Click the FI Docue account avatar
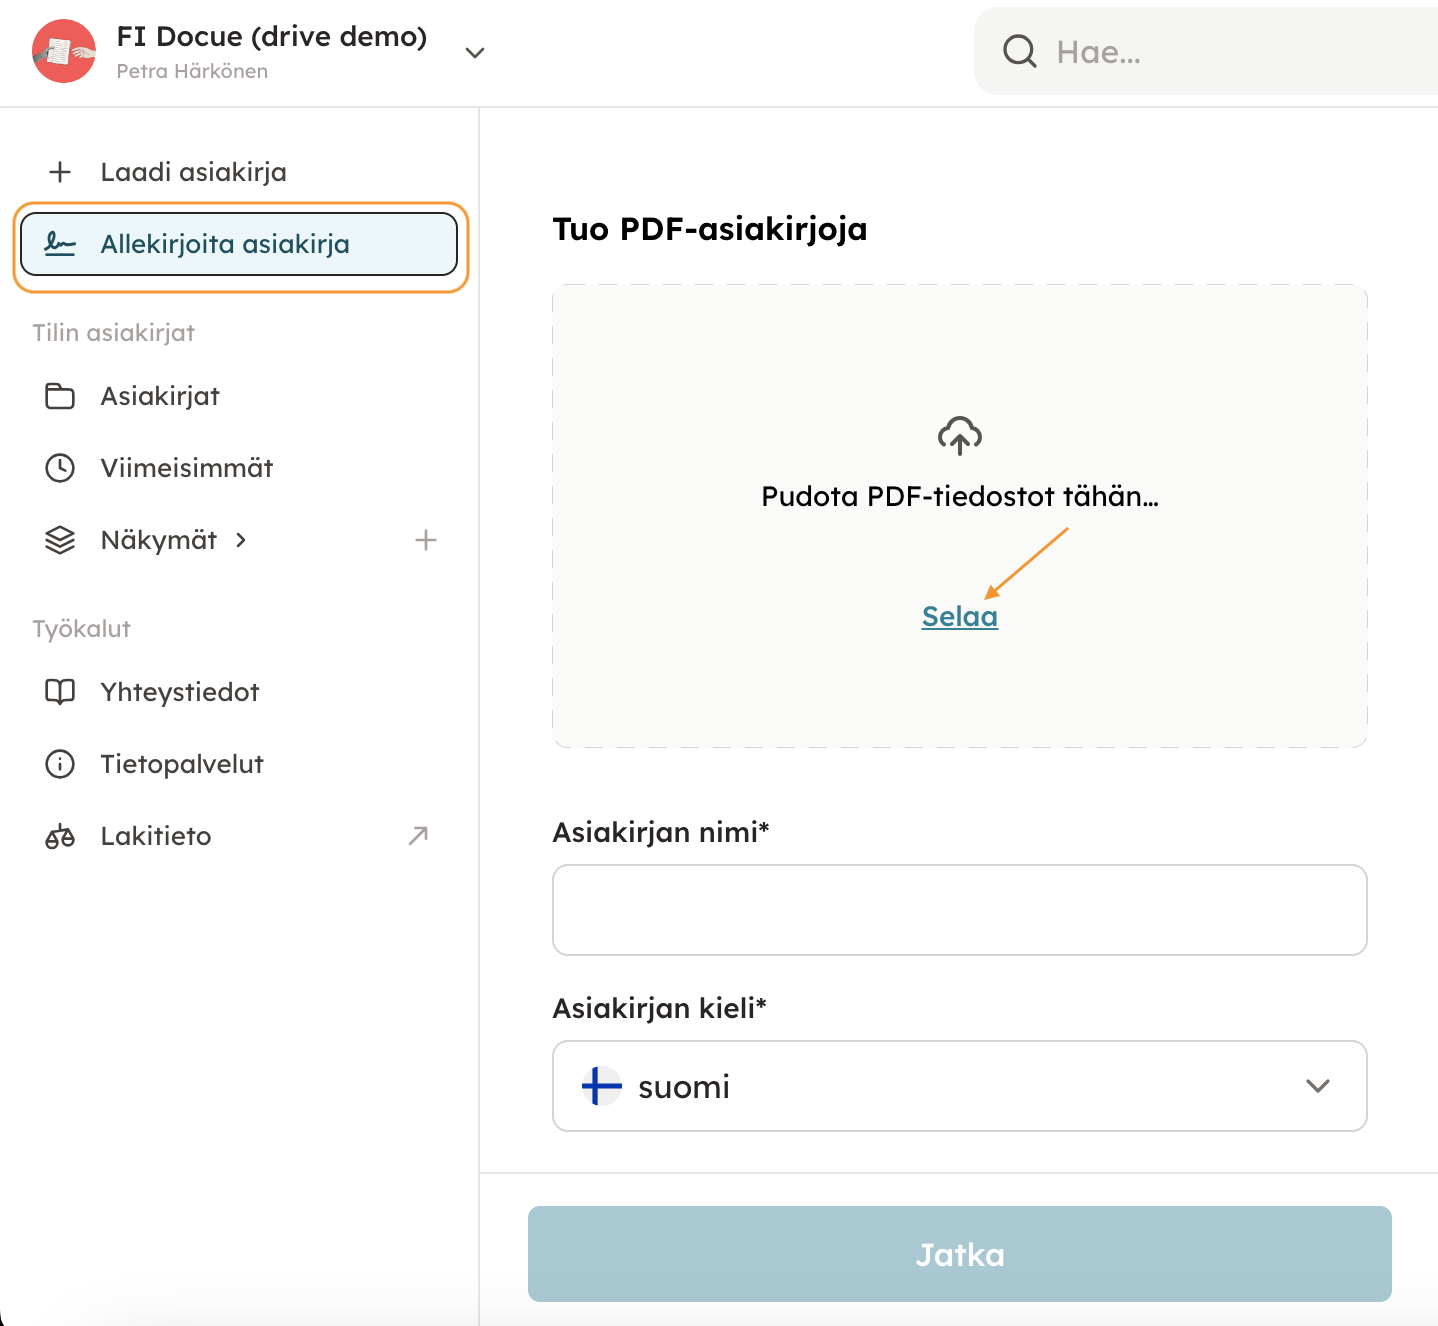 64,51
